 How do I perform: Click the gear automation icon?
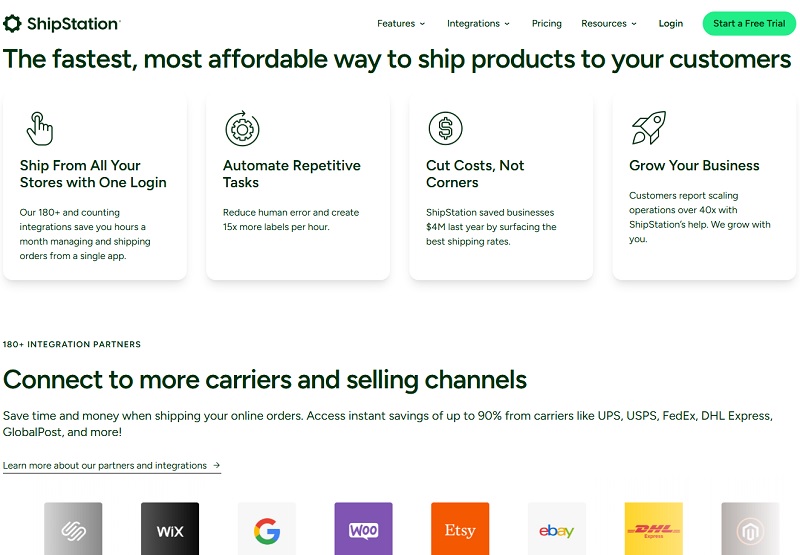(x=242, y=129)
